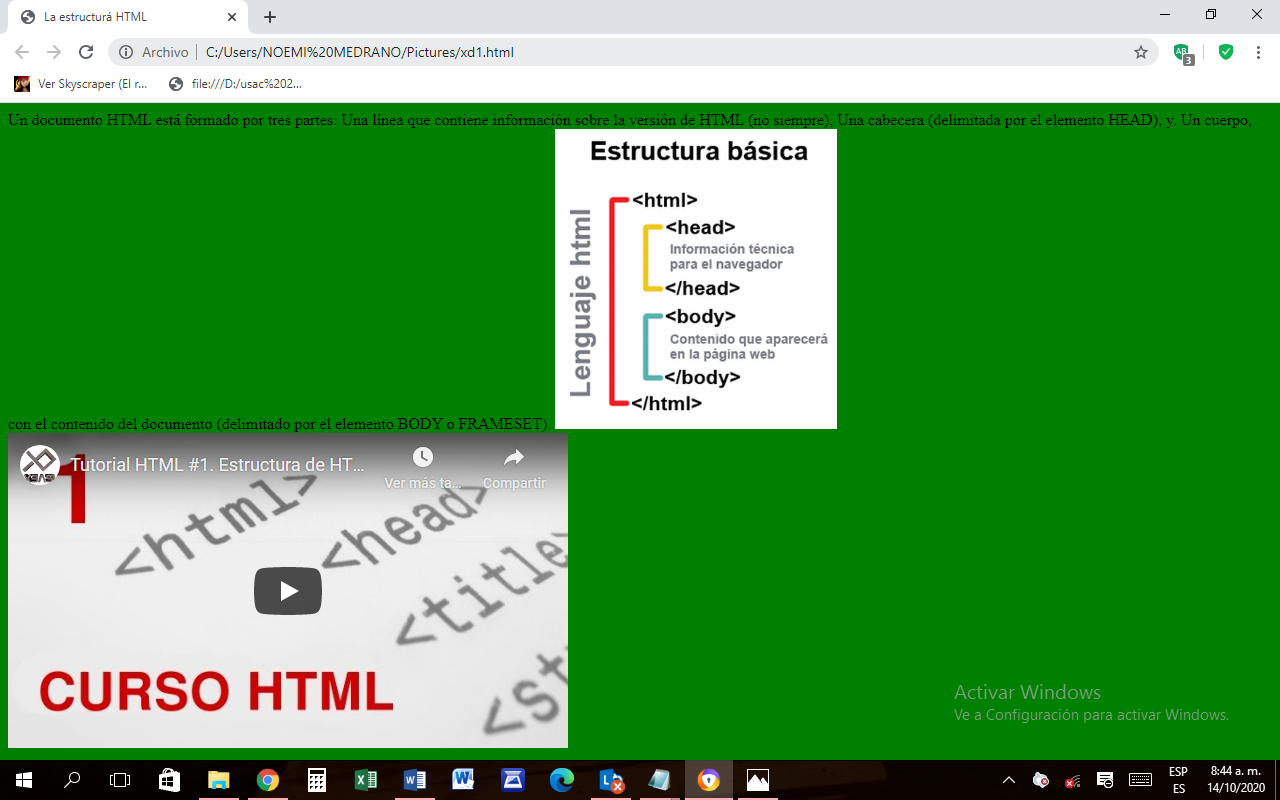The image size is (1280, 800).
Task: Select the La estructurá HTML tab
Action: [120, 16]
